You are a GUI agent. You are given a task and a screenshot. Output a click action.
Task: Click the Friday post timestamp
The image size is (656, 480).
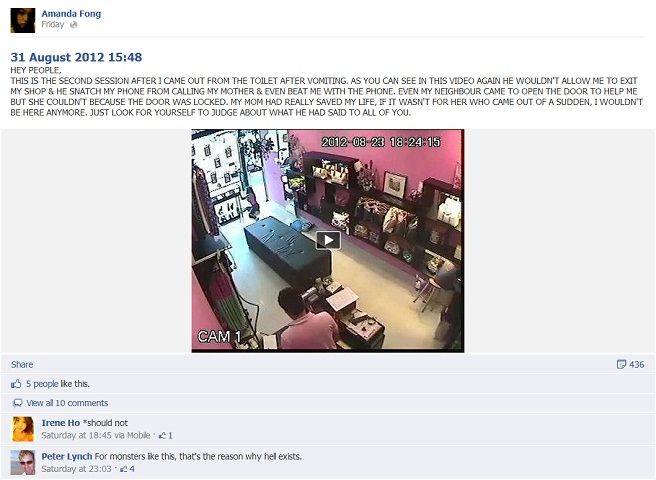coord(53,25)
